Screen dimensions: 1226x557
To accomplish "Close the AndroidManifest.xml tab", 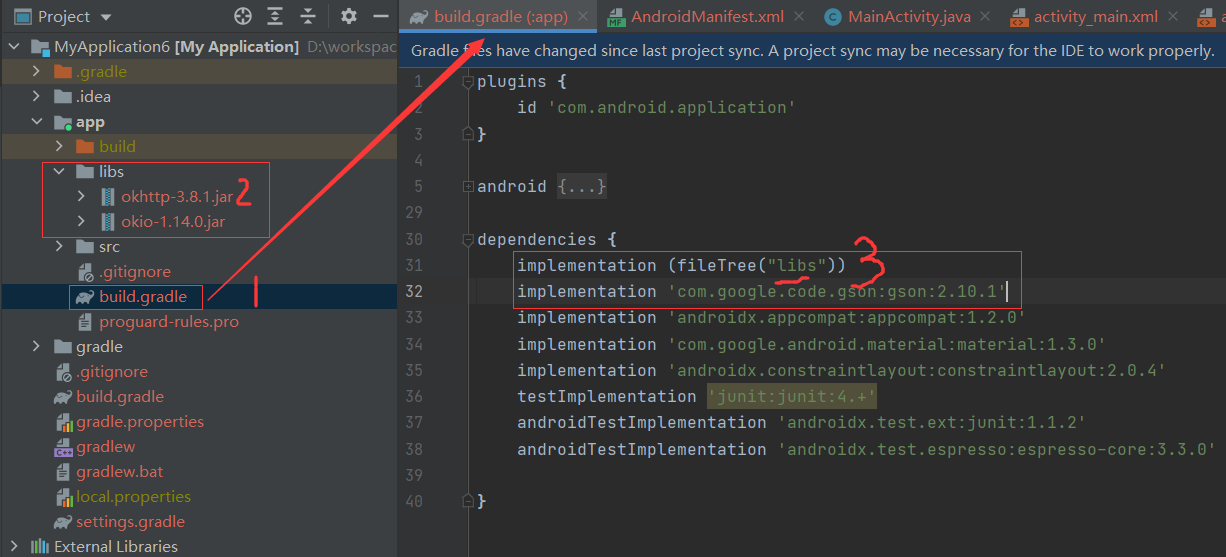I will click(799, 17).
